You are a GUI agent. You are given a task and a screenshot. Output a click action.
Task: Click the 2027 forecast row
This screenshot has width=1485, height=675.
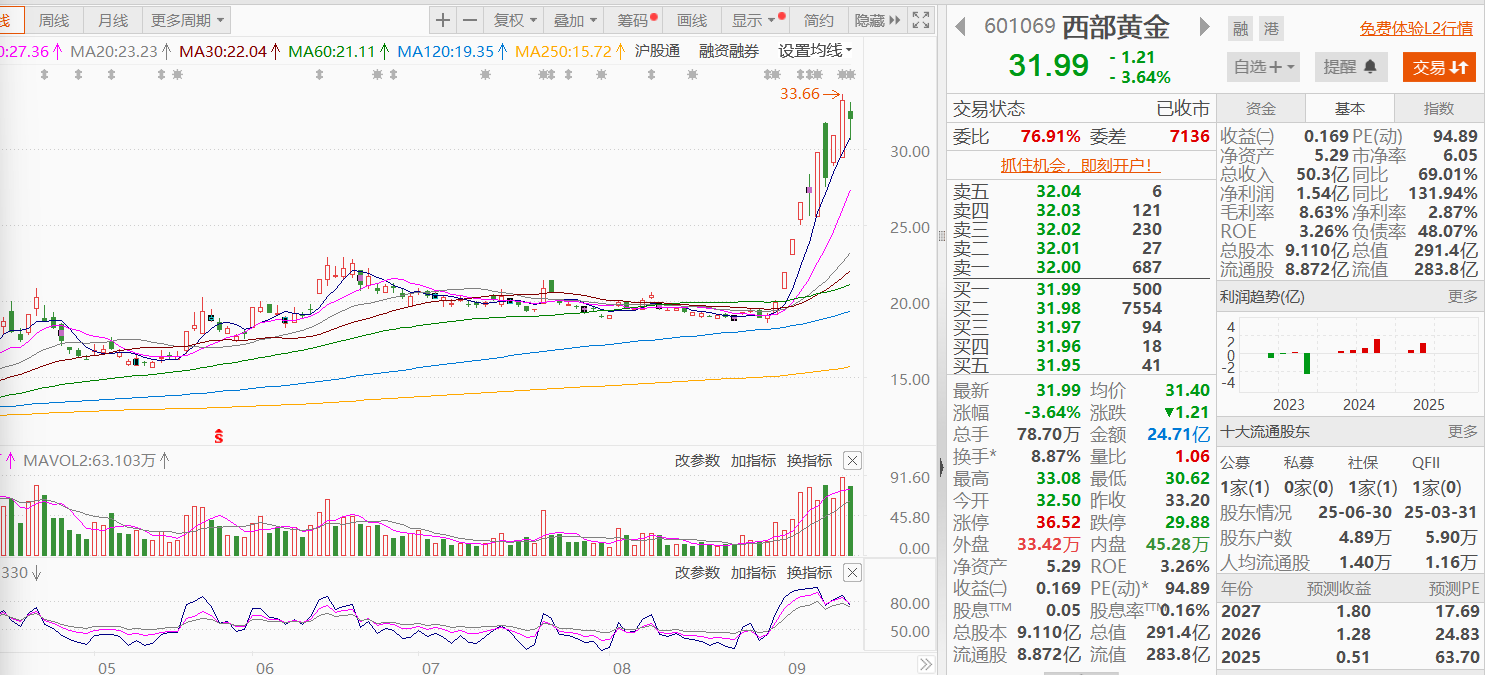(1350, 611)
